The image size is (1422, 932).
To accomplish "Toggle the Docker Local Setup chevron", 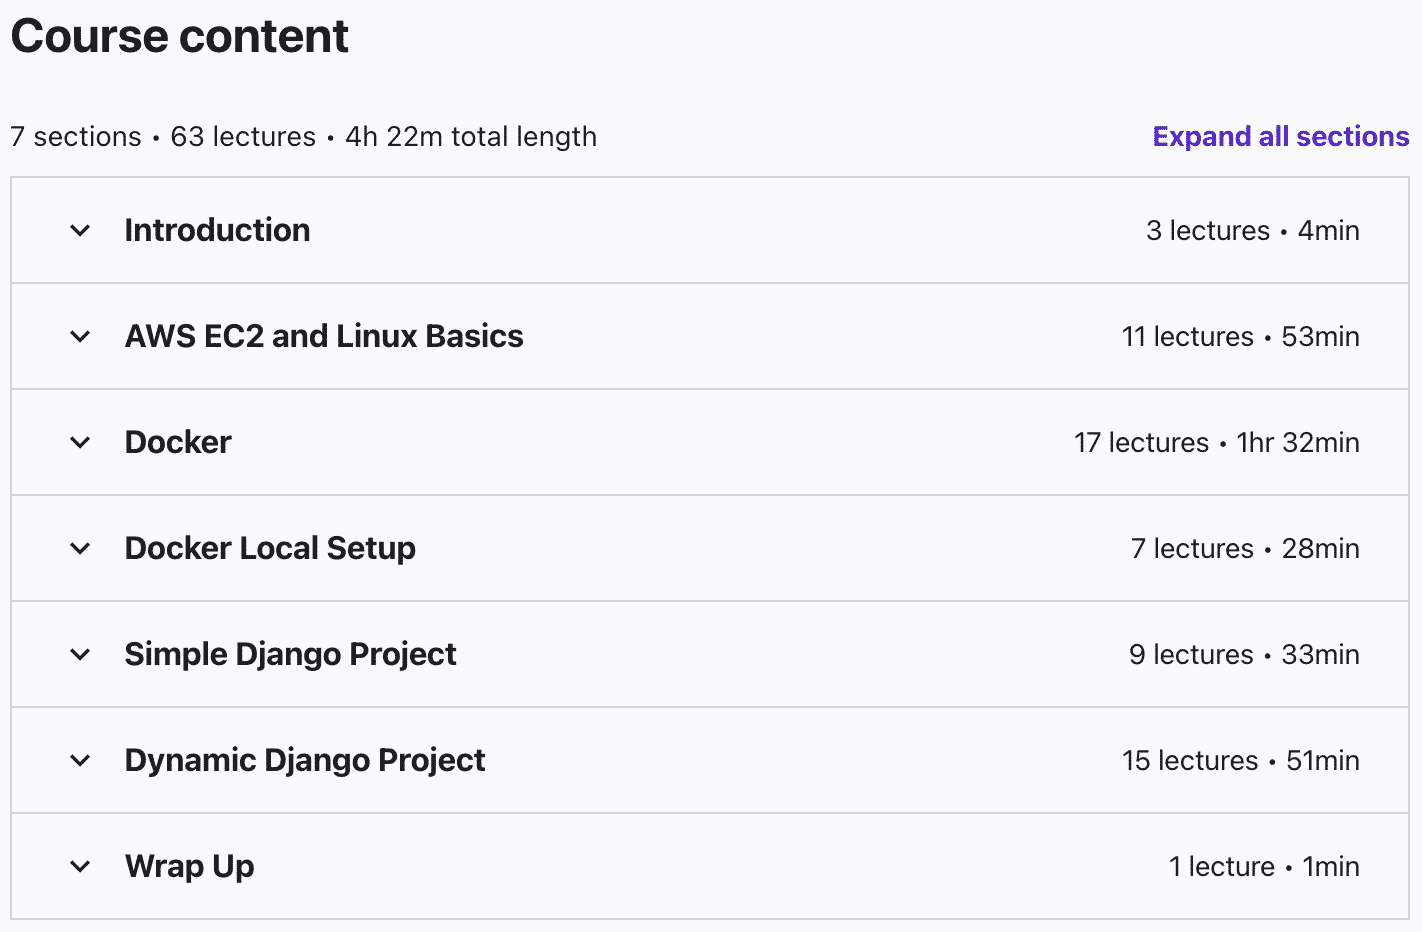I will click(x=80, y=549).
